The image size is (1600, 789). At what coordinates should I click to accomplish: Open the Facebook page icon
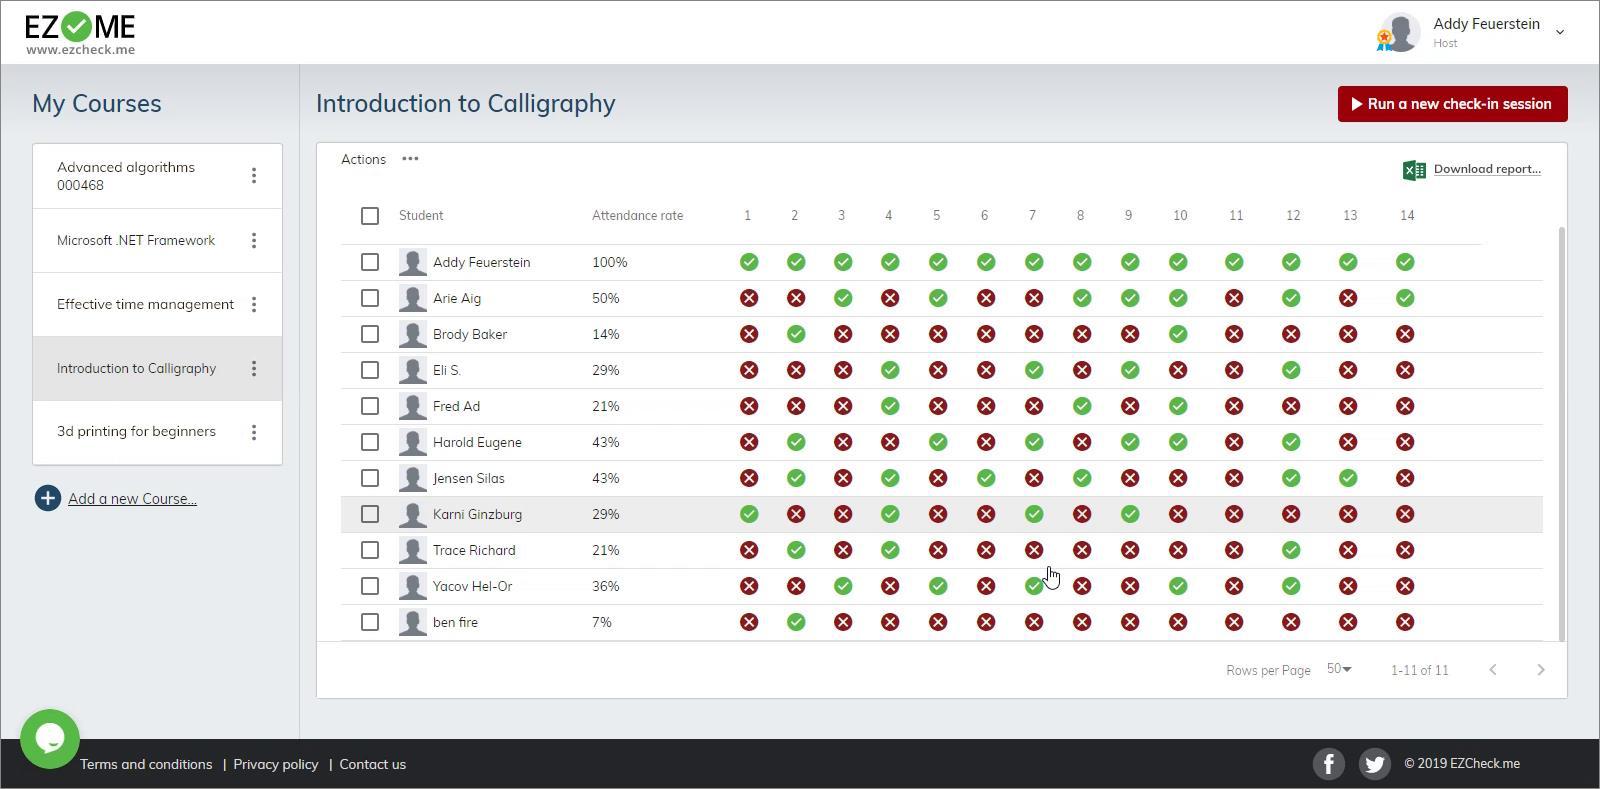pos(1328,764)
